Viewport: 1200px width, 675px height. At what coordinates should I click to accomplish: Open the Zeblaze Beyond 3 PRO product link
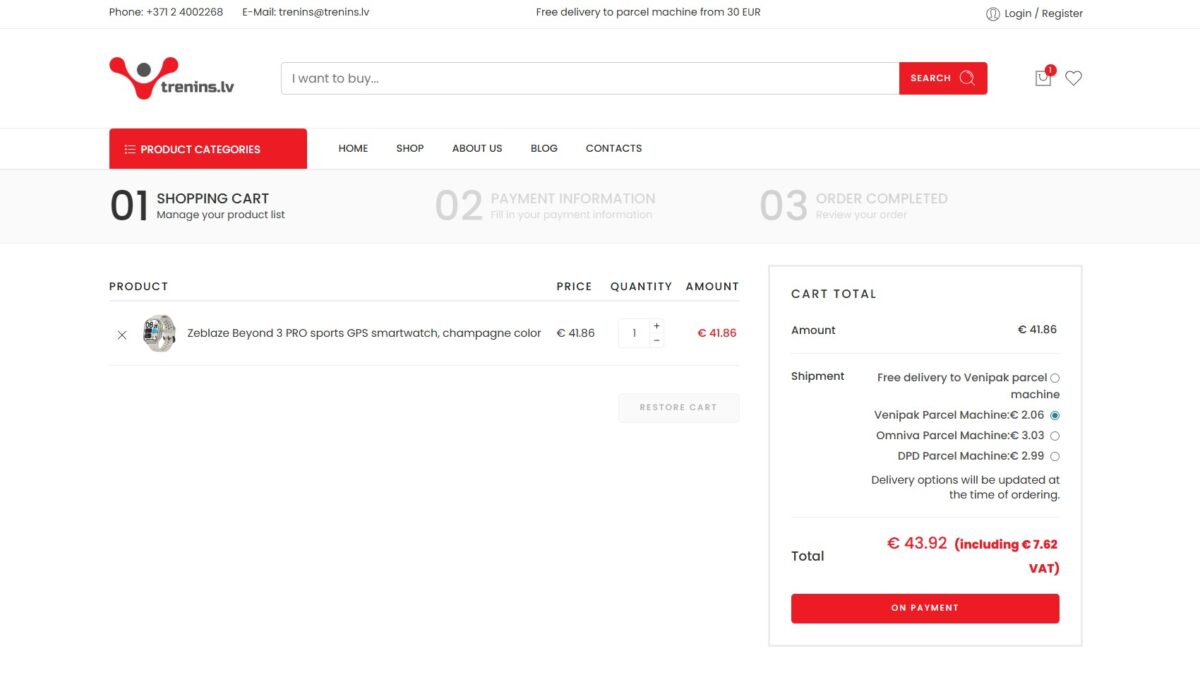(364, 333)
